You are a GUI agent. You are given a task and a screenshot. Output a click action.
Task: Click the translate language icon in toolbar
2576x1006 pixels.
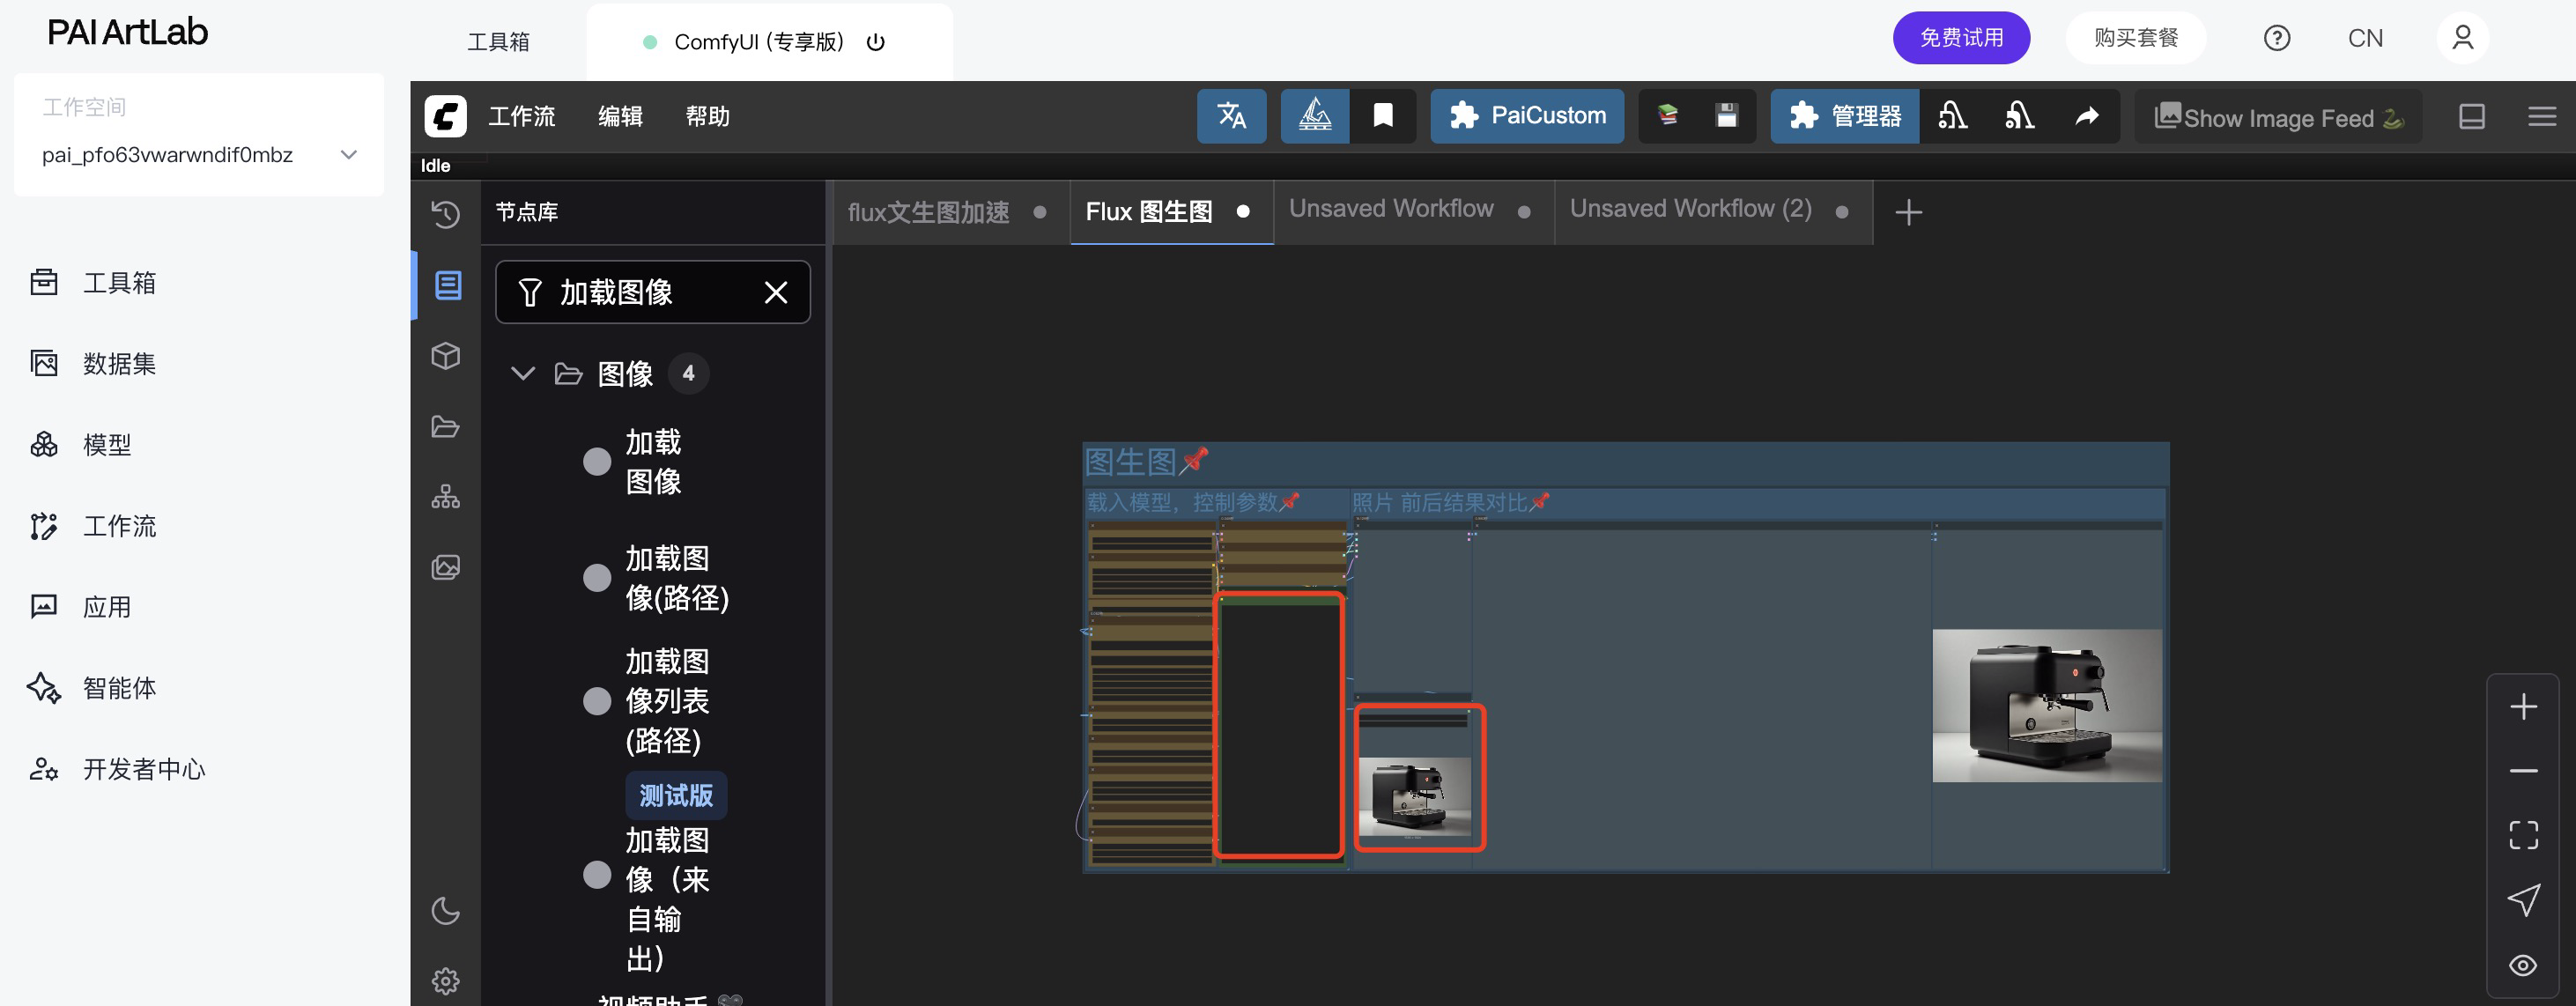(x=1231, y=116)
